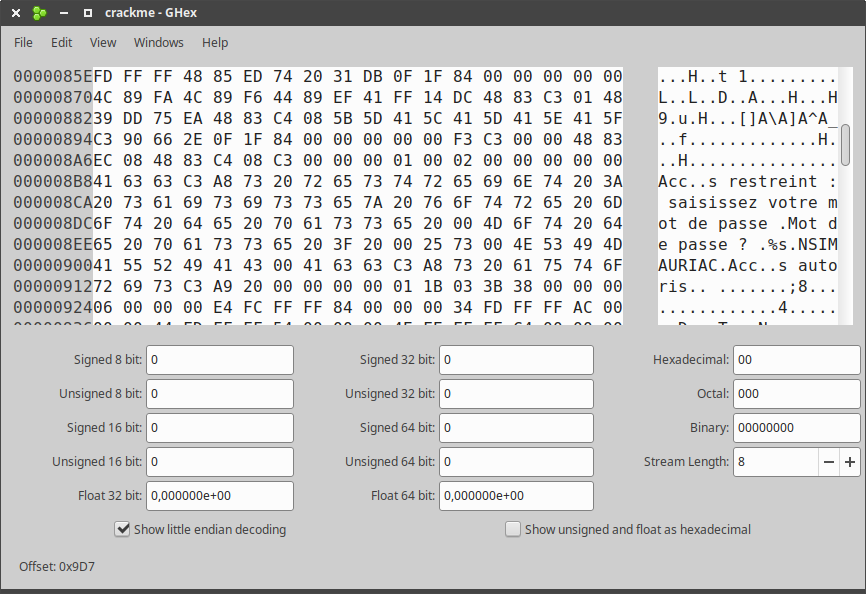
Task: Open the File menu
Action: [x=23, y=43]
